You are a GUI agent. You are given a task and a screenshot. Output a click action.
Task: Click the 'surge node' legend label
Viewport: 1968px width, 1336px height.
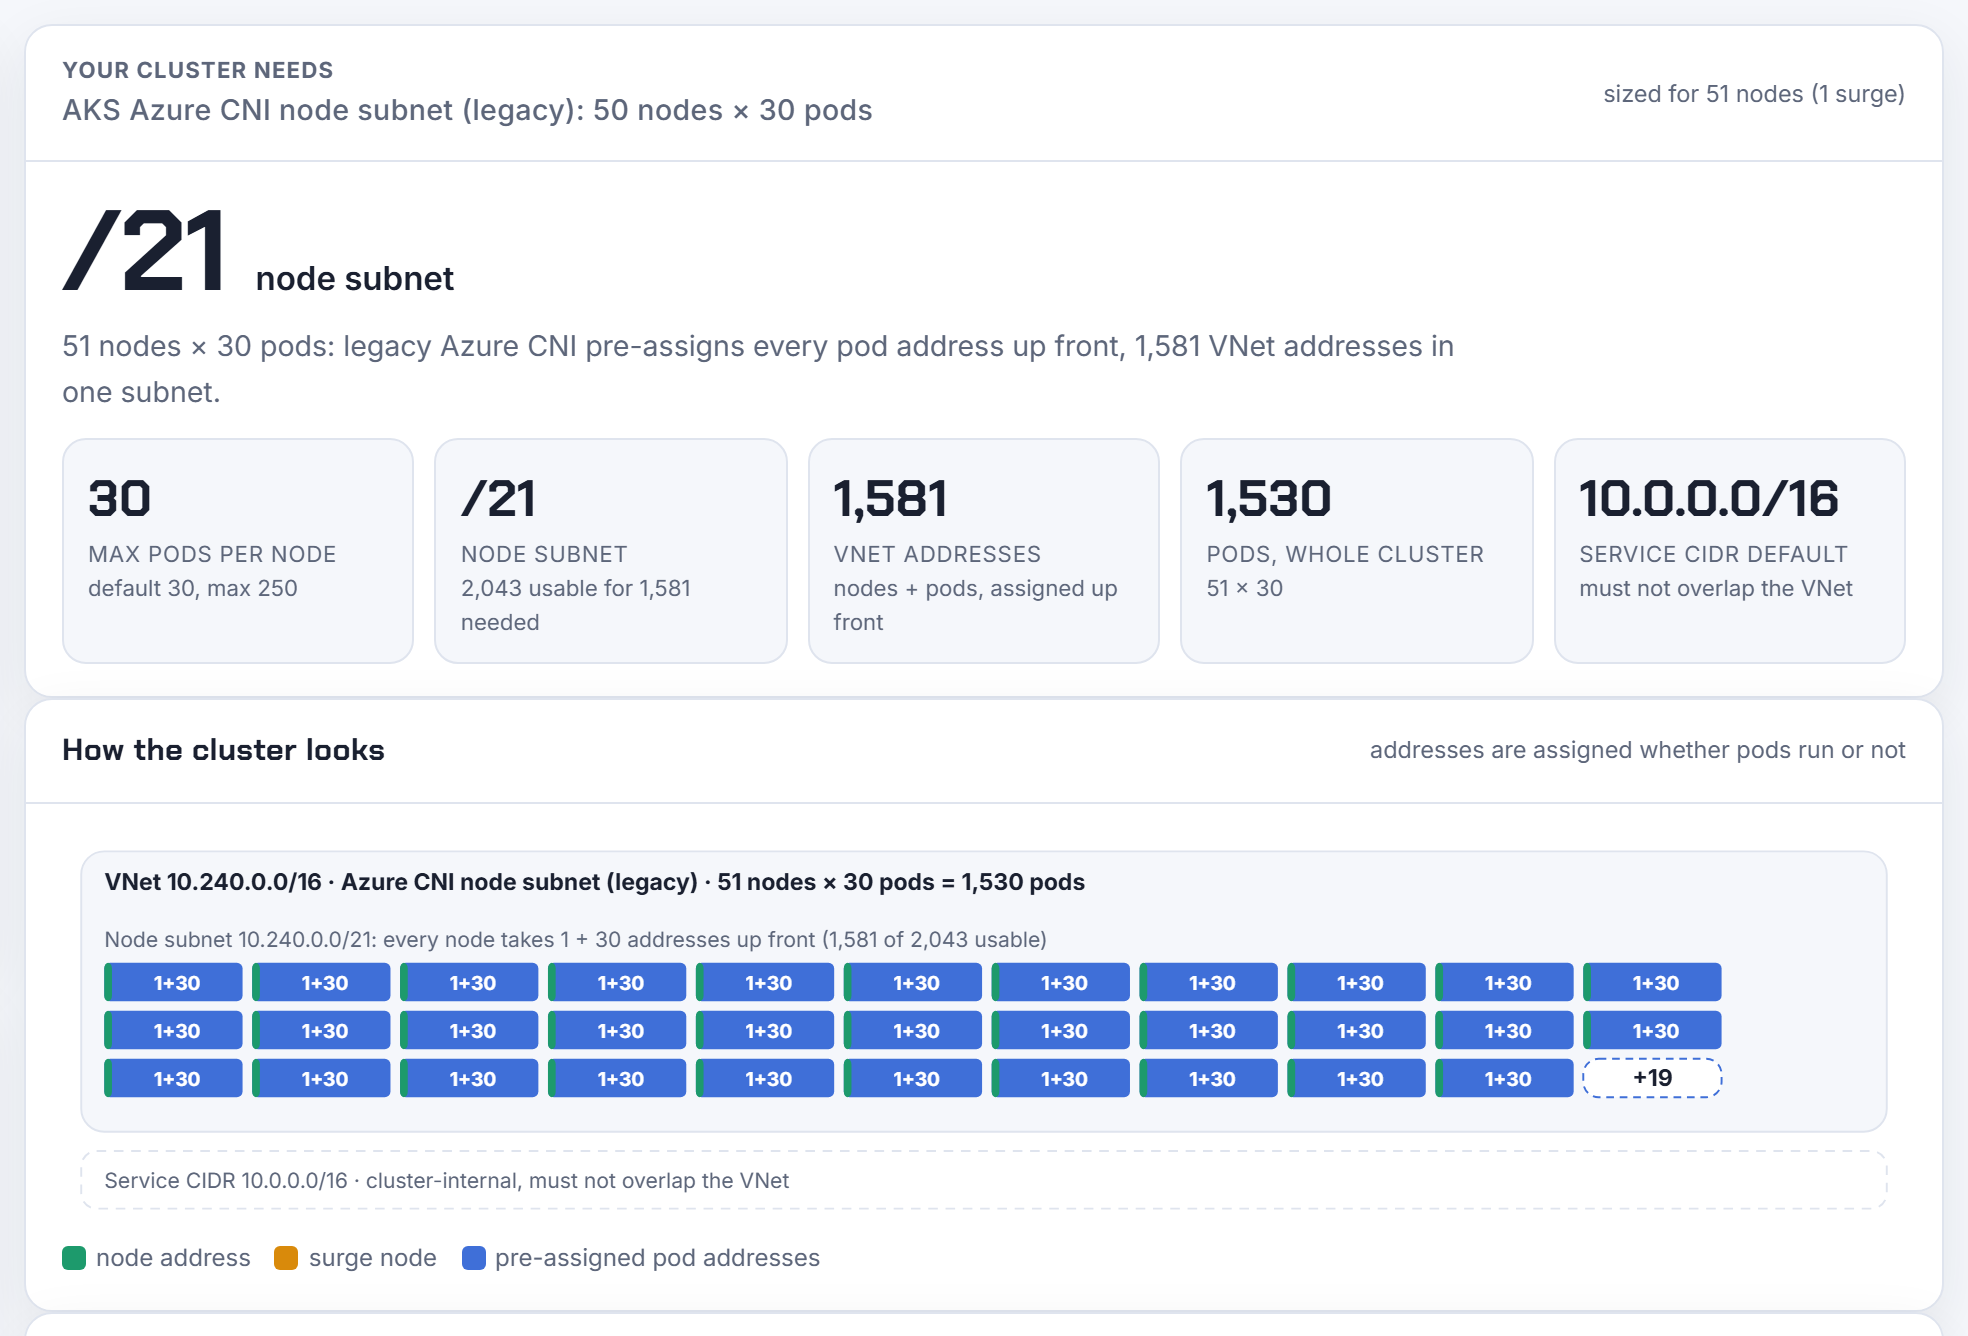pos(373,1258)
